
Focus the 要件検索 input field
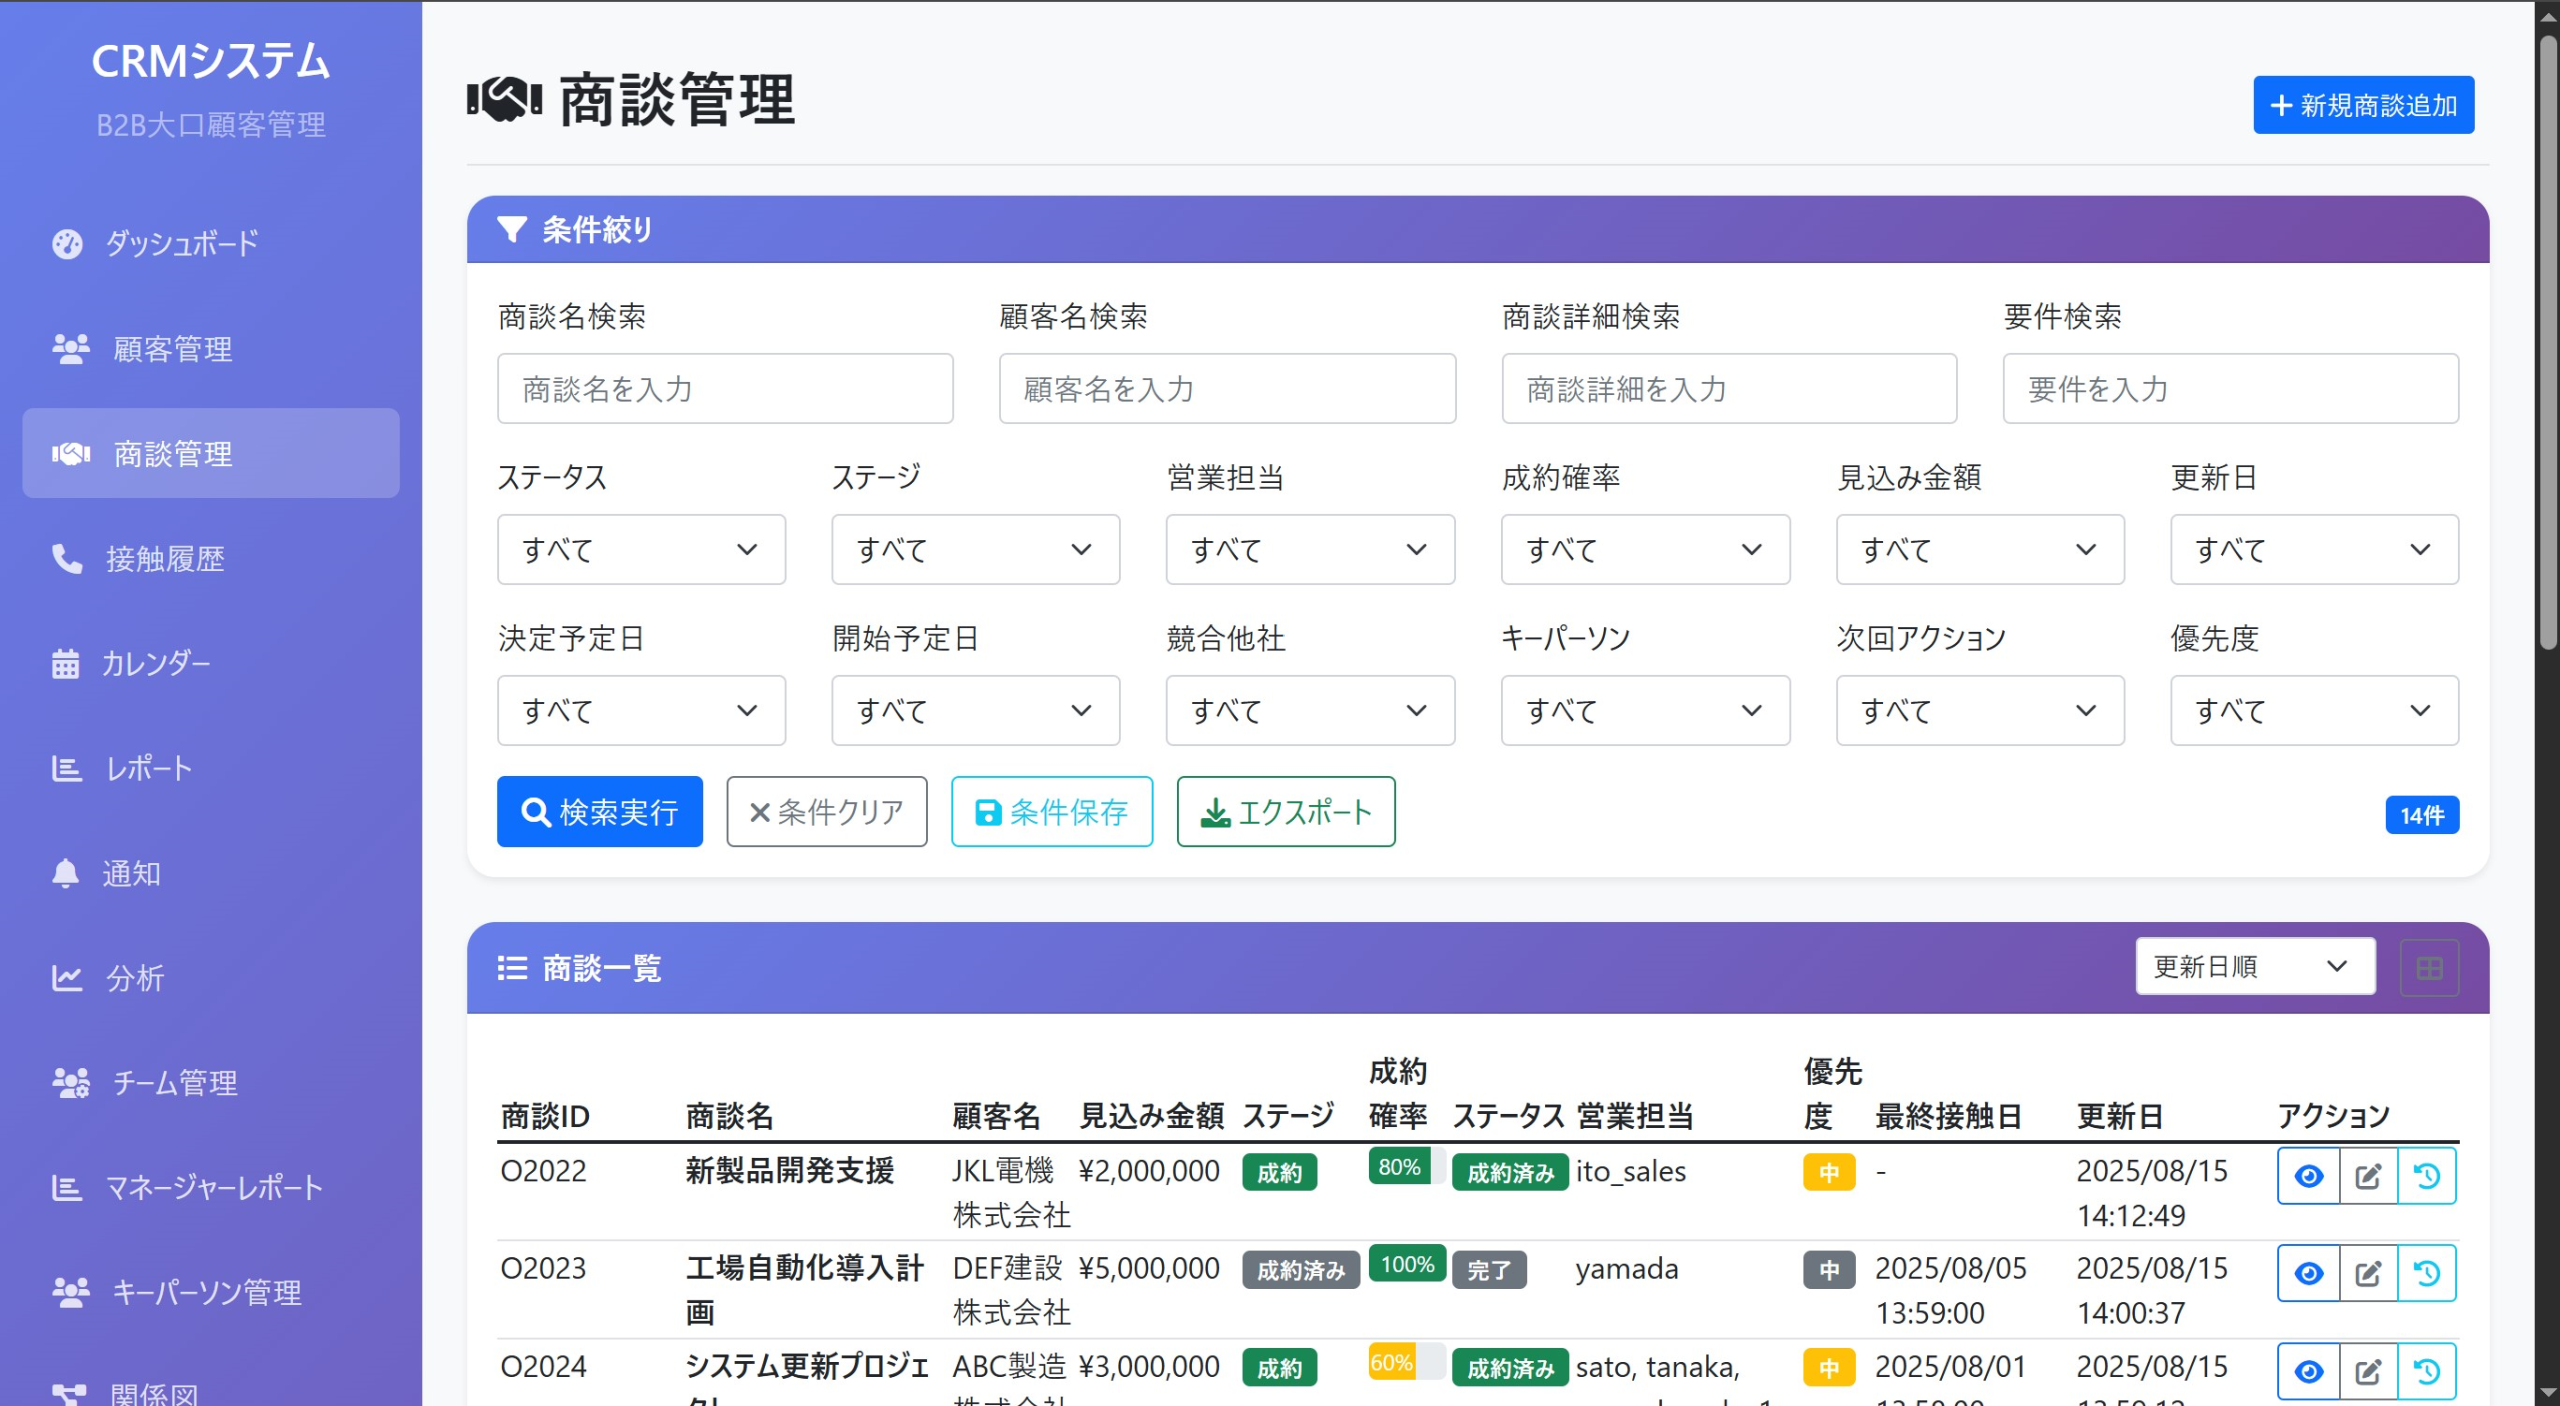point(2231,388)
